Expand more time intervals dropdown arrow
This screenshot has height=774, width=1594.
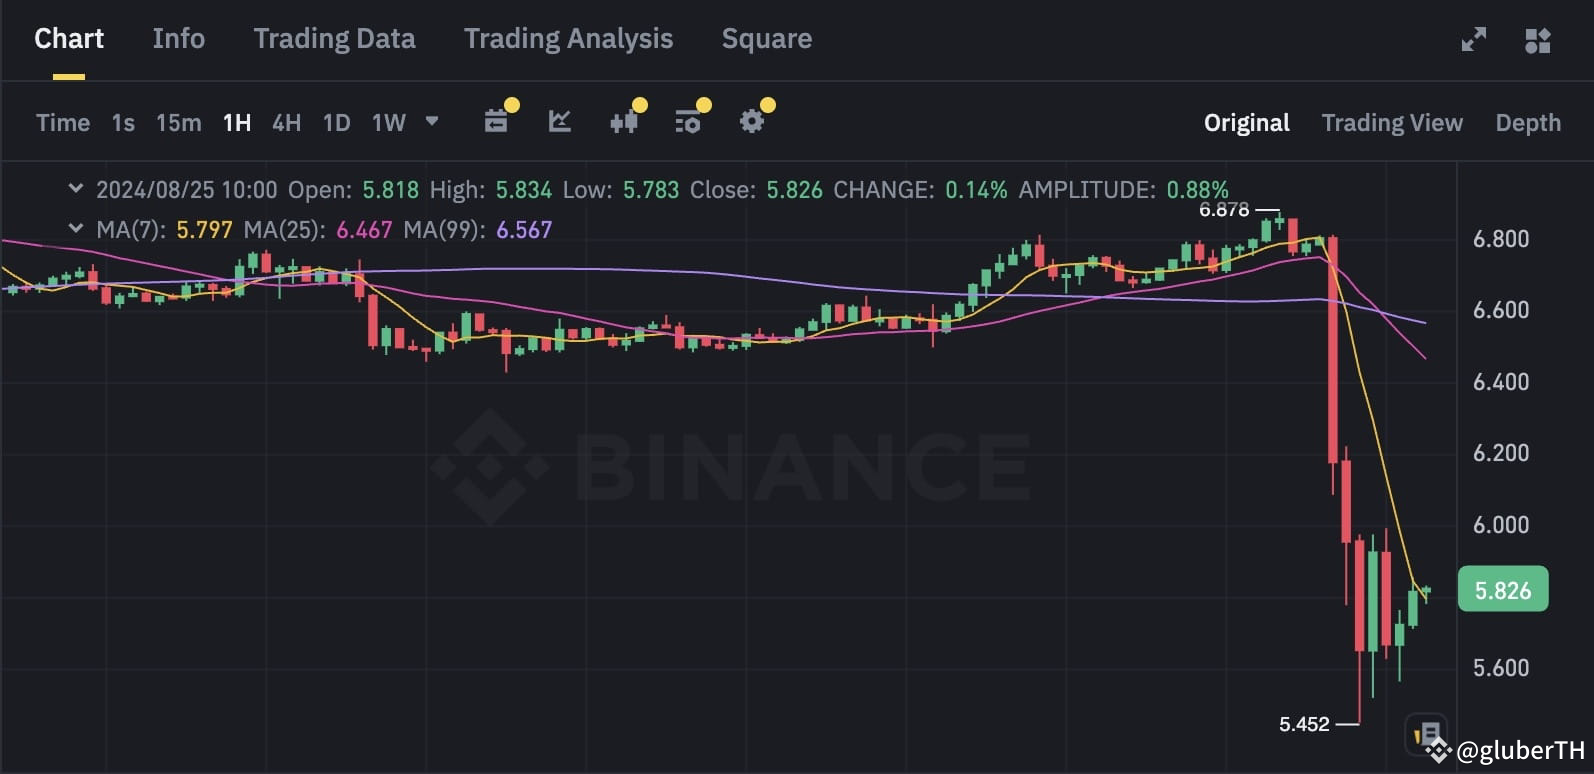(x=432, y=121)
